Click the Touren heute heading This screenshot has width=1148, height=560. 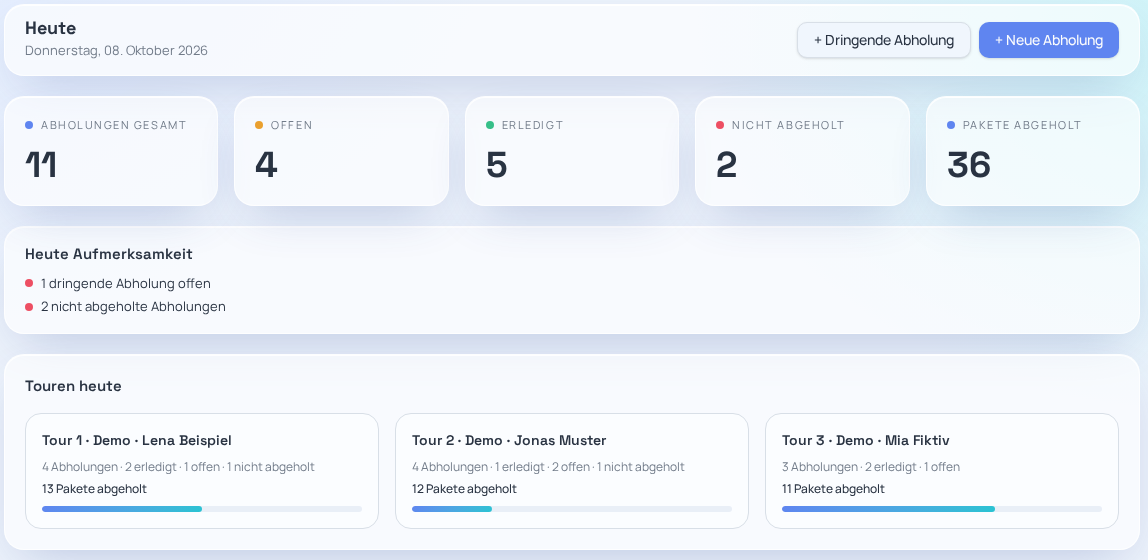[73, 386]
